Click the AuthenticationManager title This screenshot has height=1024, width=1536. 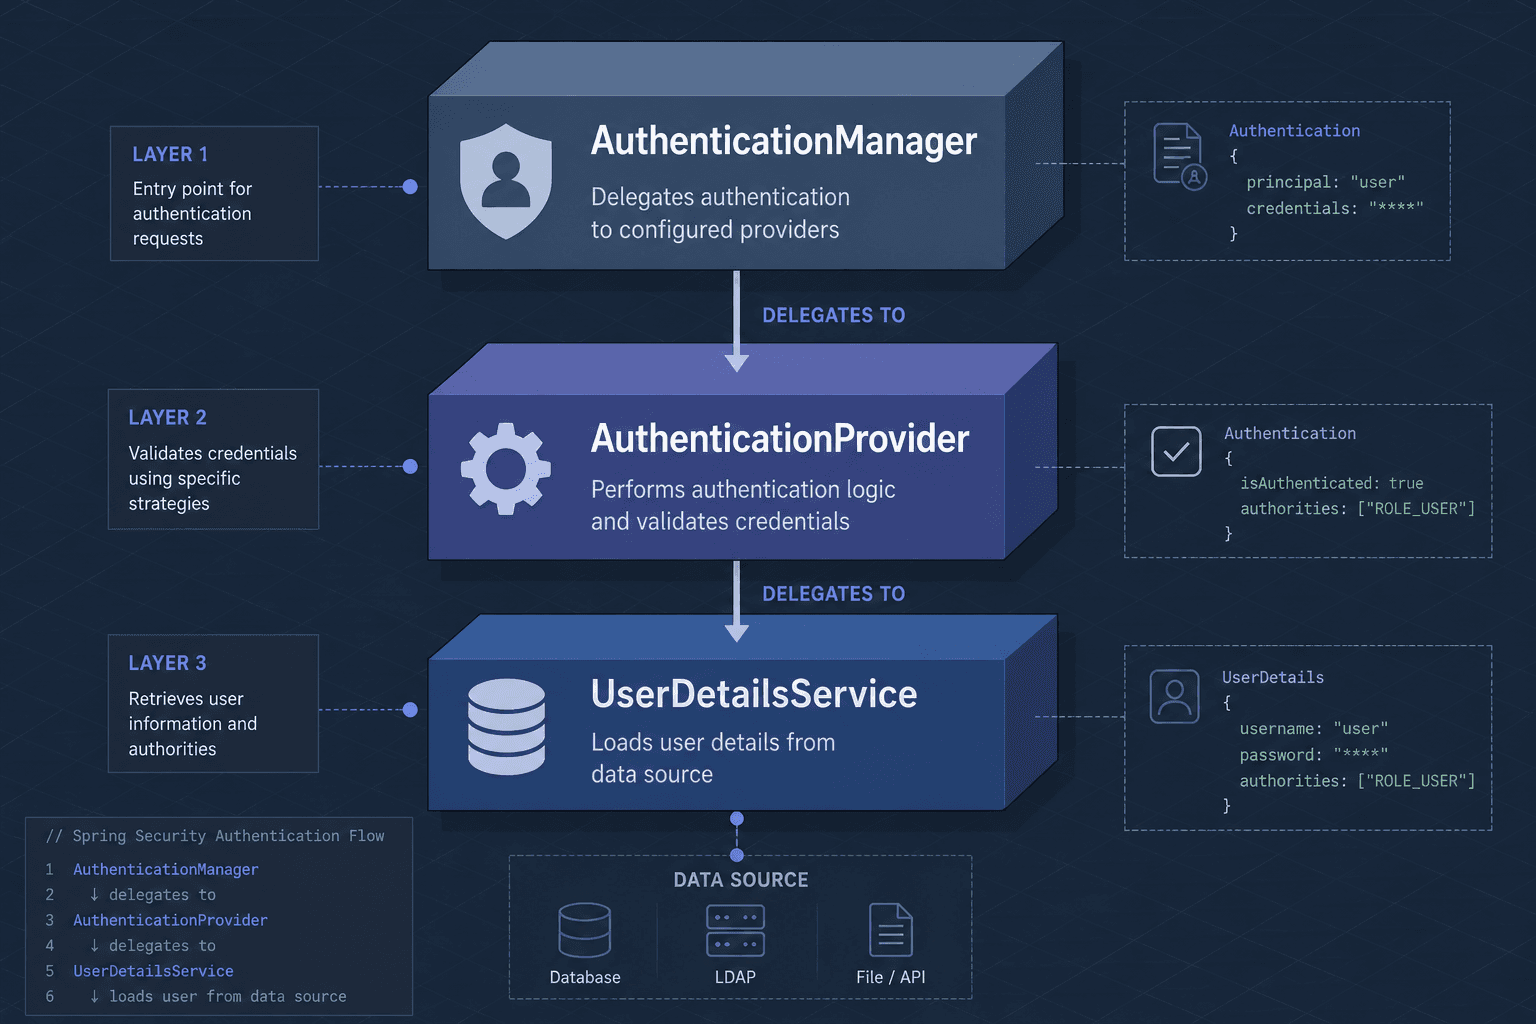pos(783,141)
